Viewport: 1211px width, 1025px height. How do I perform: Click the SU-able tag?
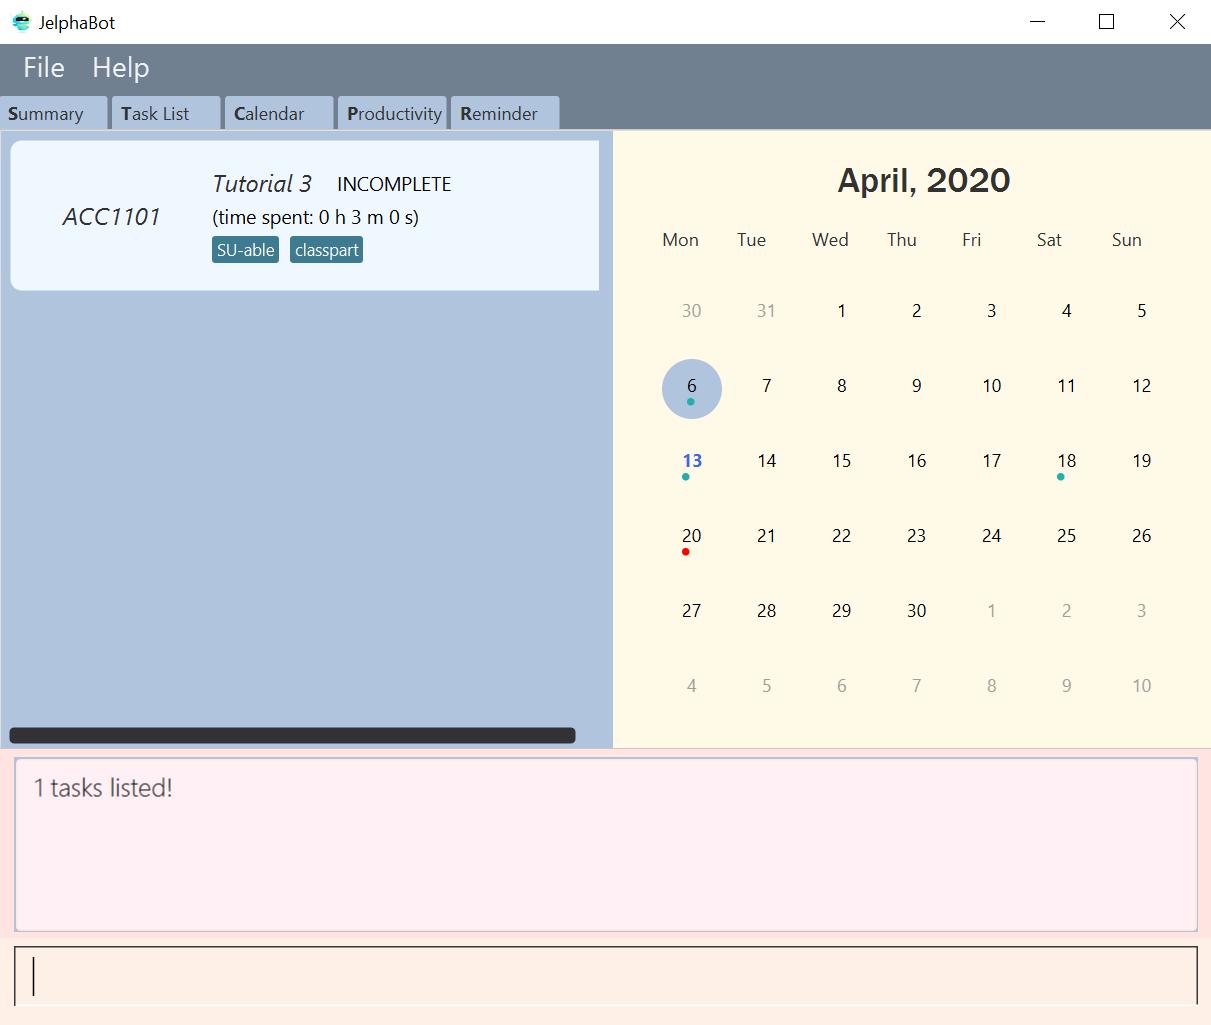click(x=245, y=250)
